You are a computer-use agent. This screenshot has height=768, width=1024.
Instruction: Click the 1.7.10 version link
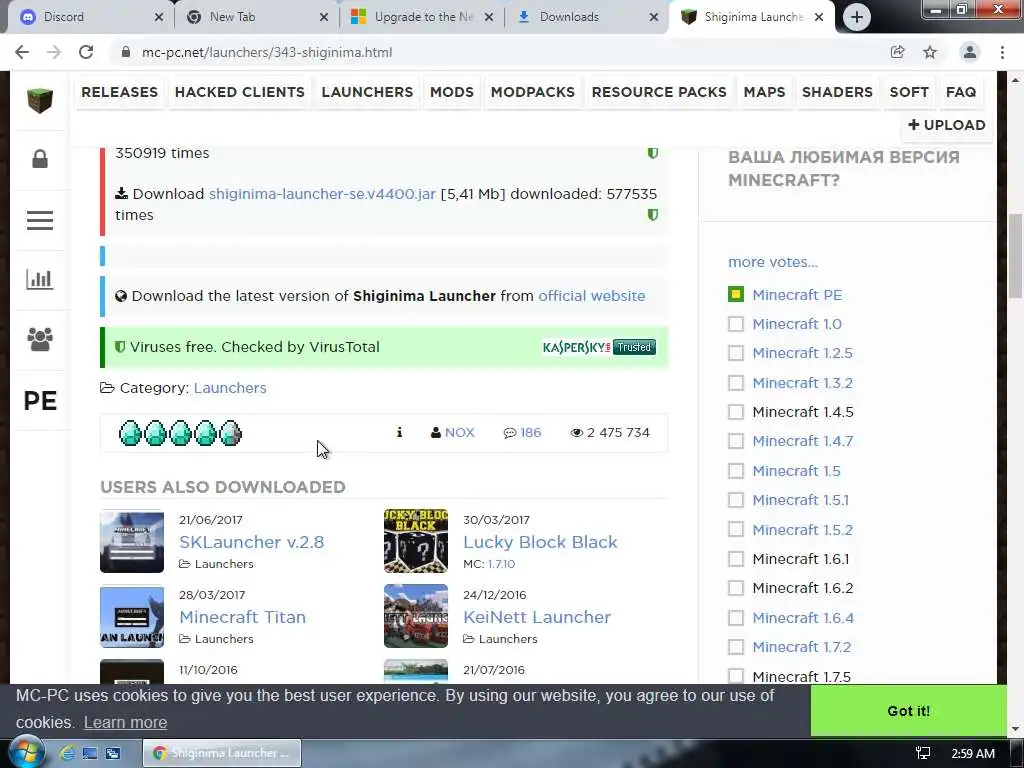(502, 564)
